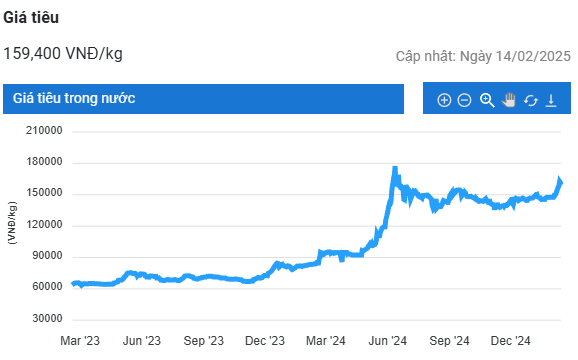Click the latest price point at line end
Viewport: 578px width, 360px height.
pos(560,182)
